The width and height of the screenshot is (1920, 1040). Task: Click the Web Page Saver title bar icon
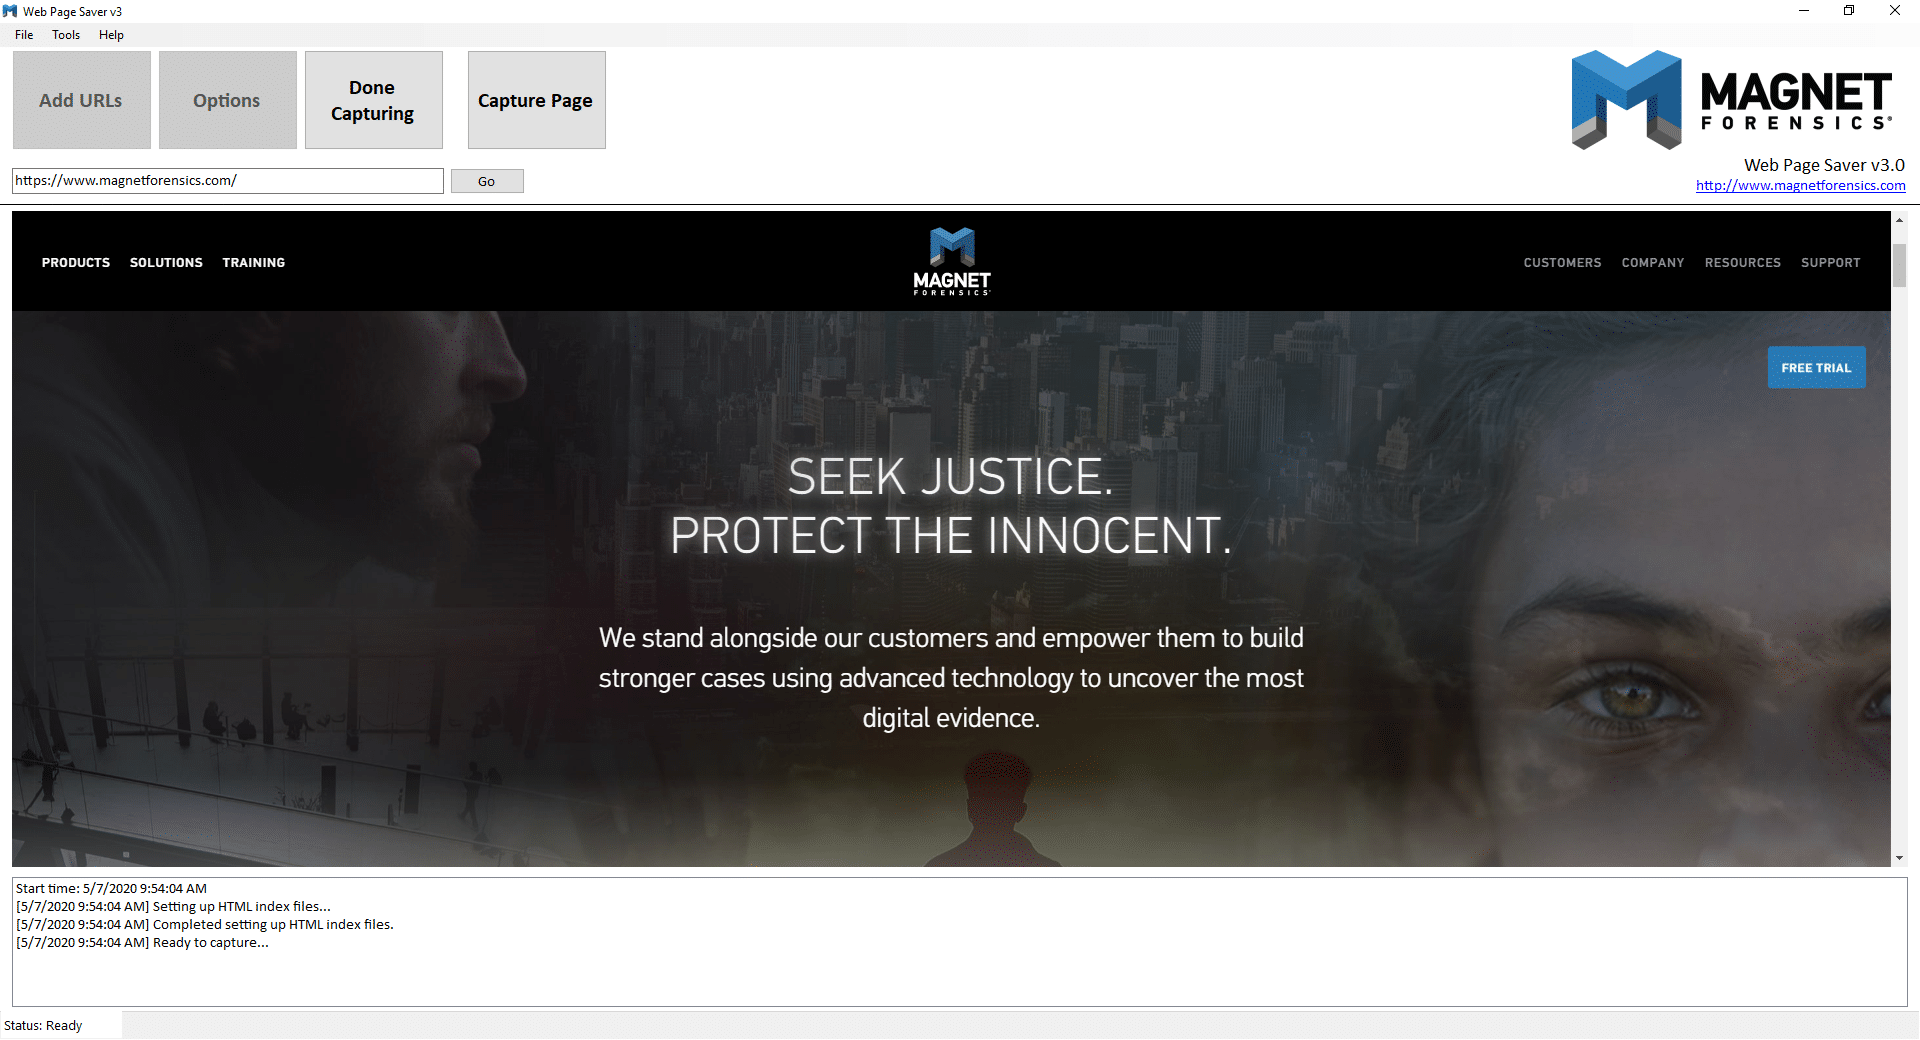tap(10, 11)
